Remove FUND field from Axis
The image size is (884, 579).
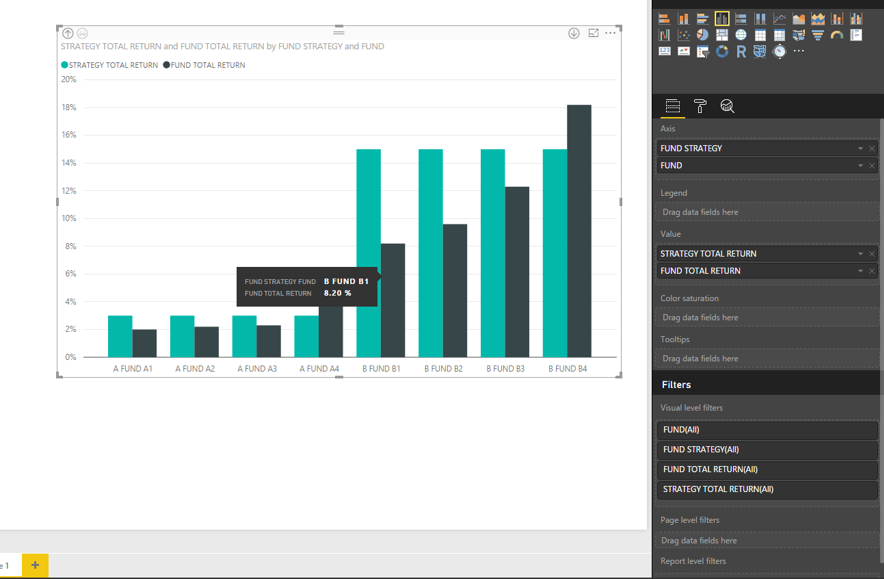point(872,166)
